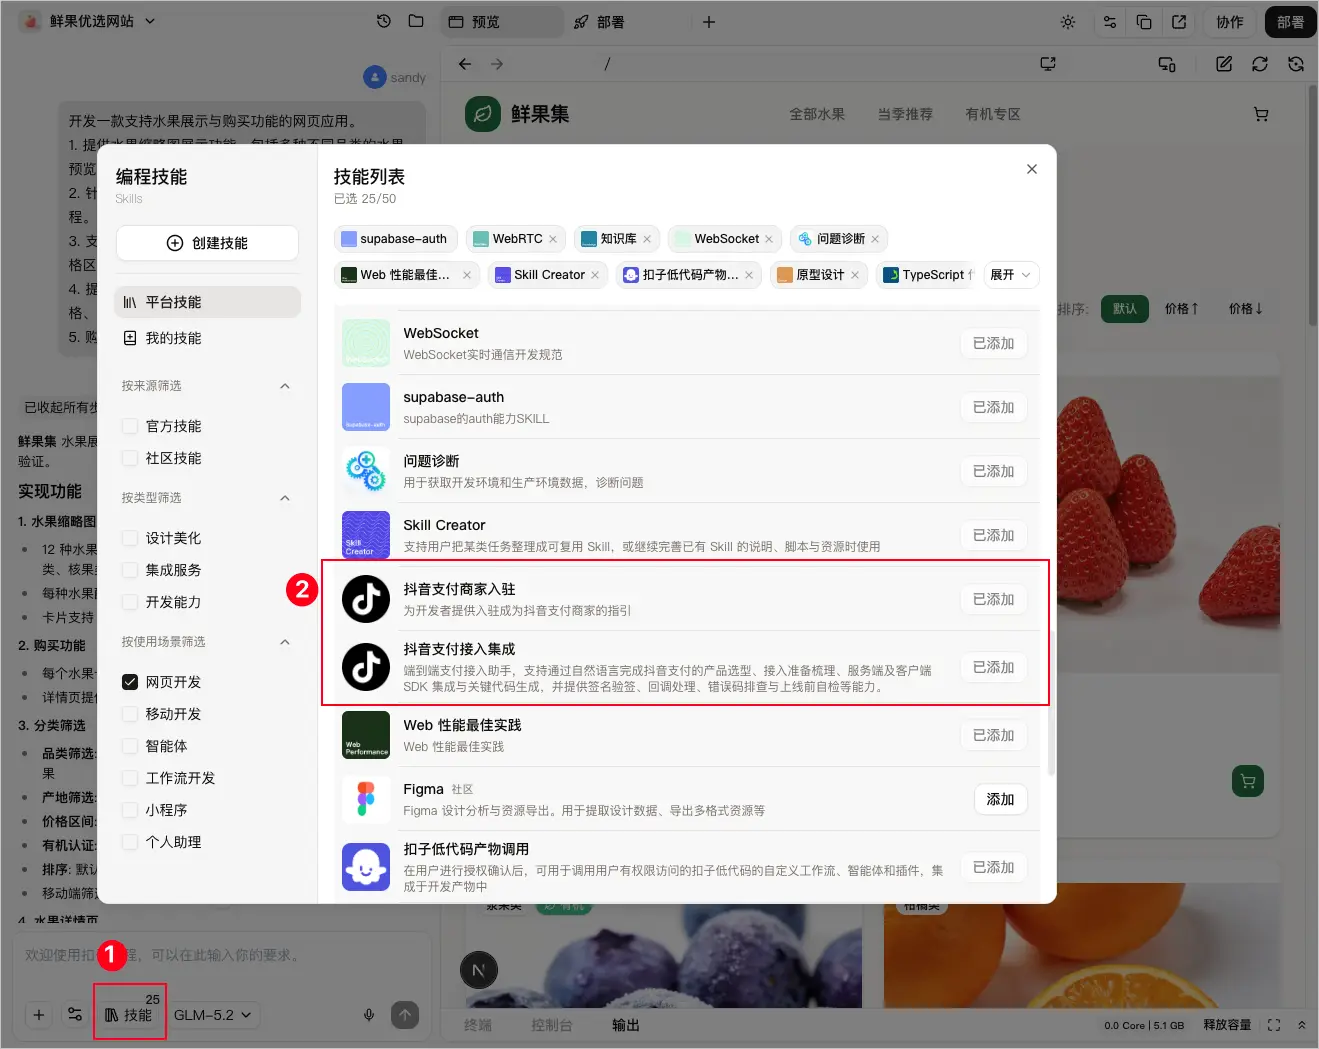The width and height of the screenshot is (1319, 1049).
Task: Sort by 默认 in the preview page
Action: pos(1125,309)
